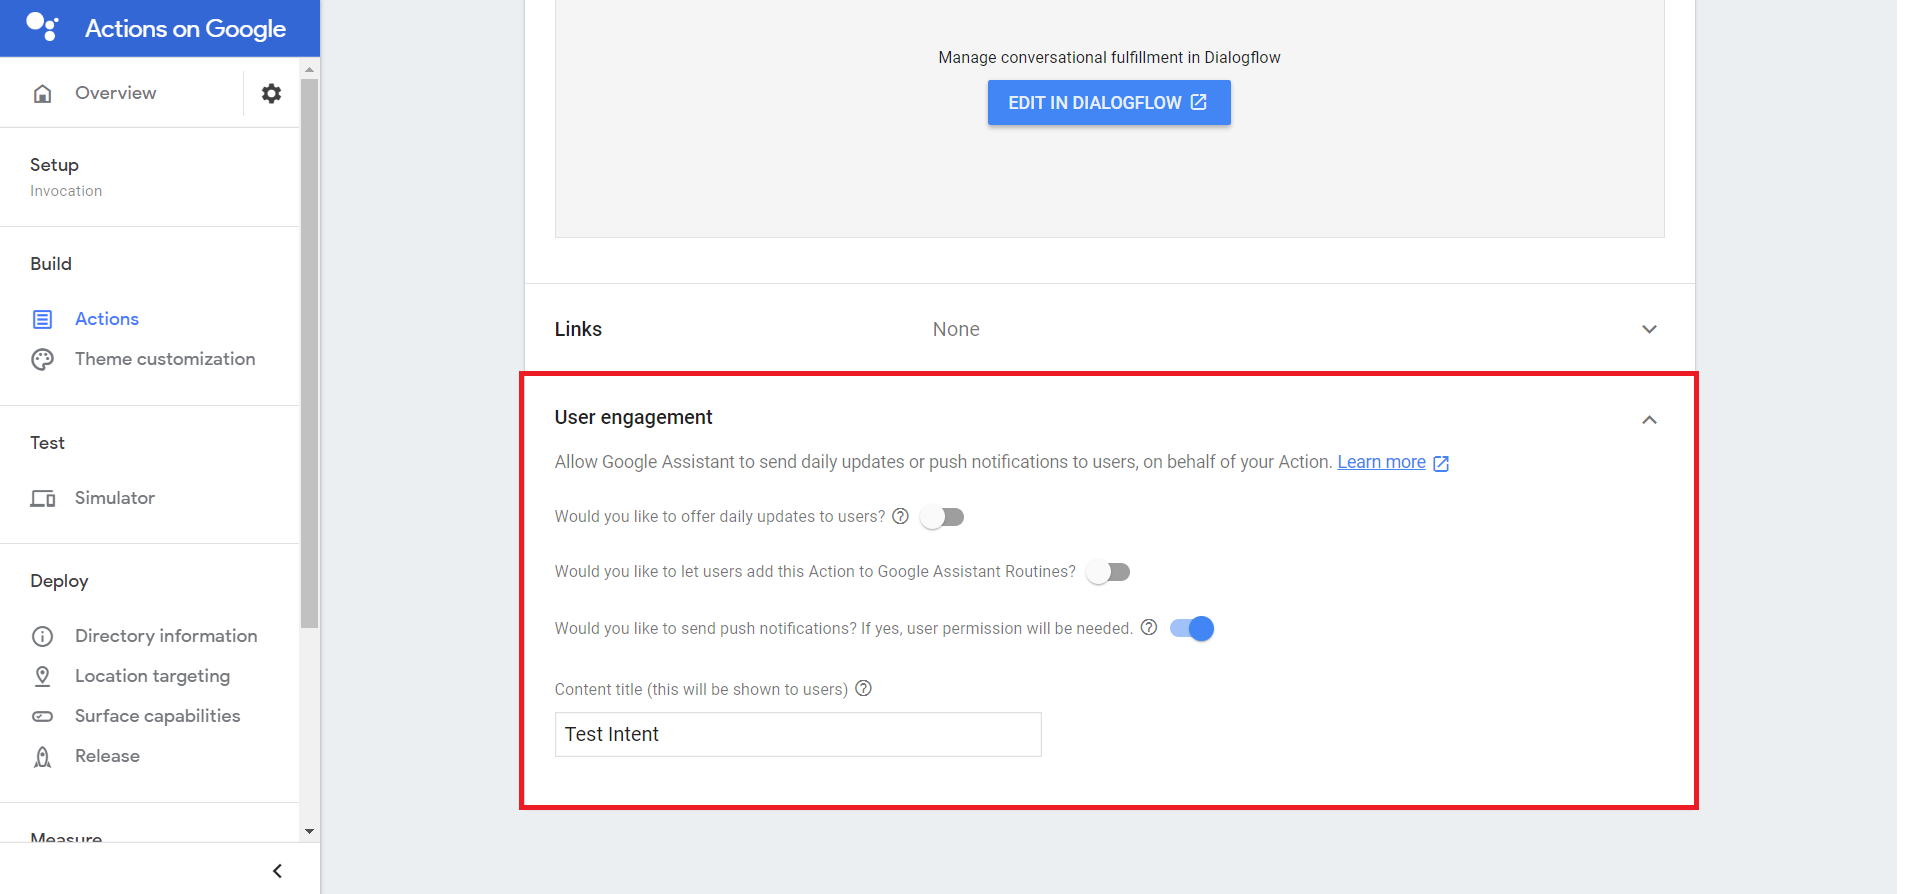Select Actions in the Build menu

106,319
